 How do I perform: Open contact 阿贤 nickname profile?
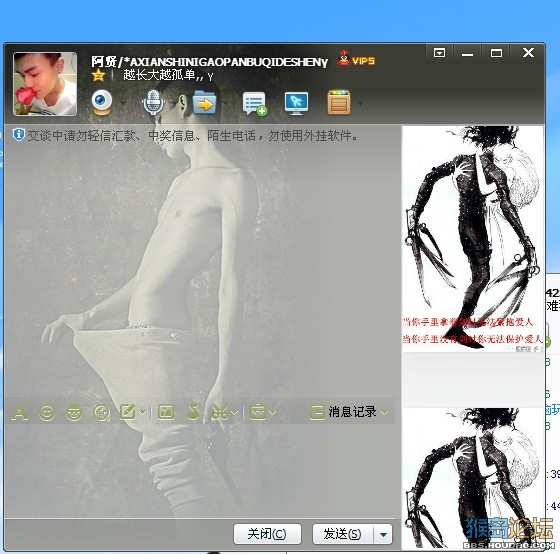[x=209, y=62]
